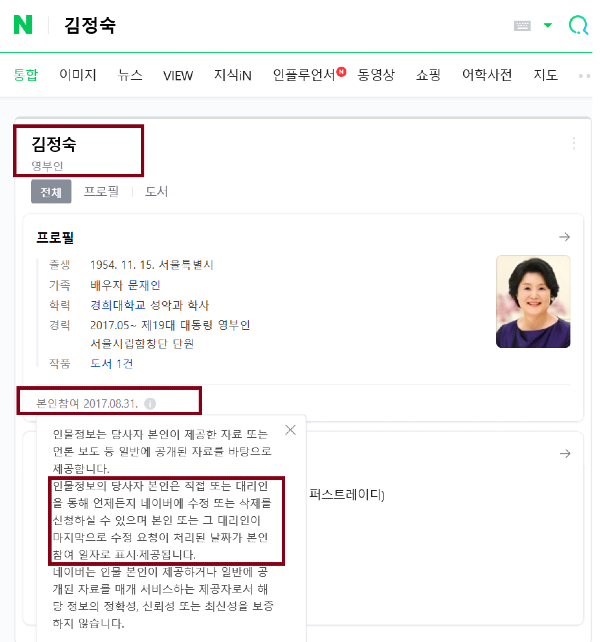Image resolution: width=600 pixels, height=642 pixels.
Task: Switch to the 이미지 tab
Action: pyautogui.click(x=78, y=75)
